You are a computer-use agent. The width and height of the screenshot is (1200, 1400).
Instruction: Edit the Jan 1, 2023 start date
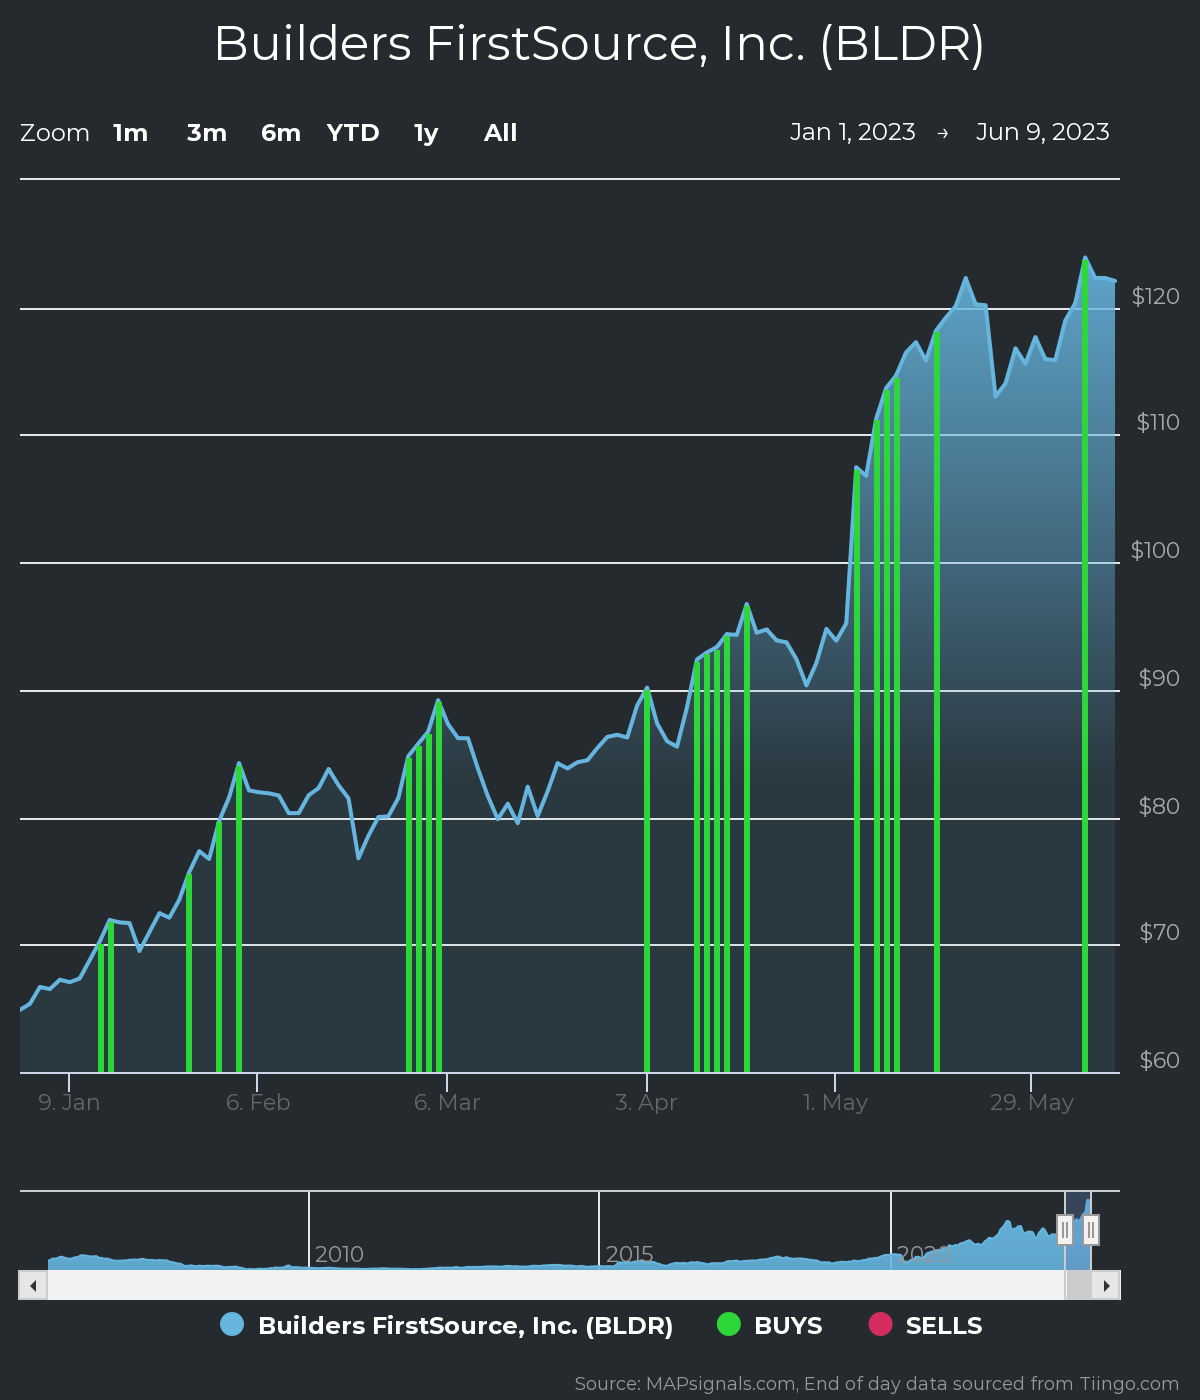(853, 132)
